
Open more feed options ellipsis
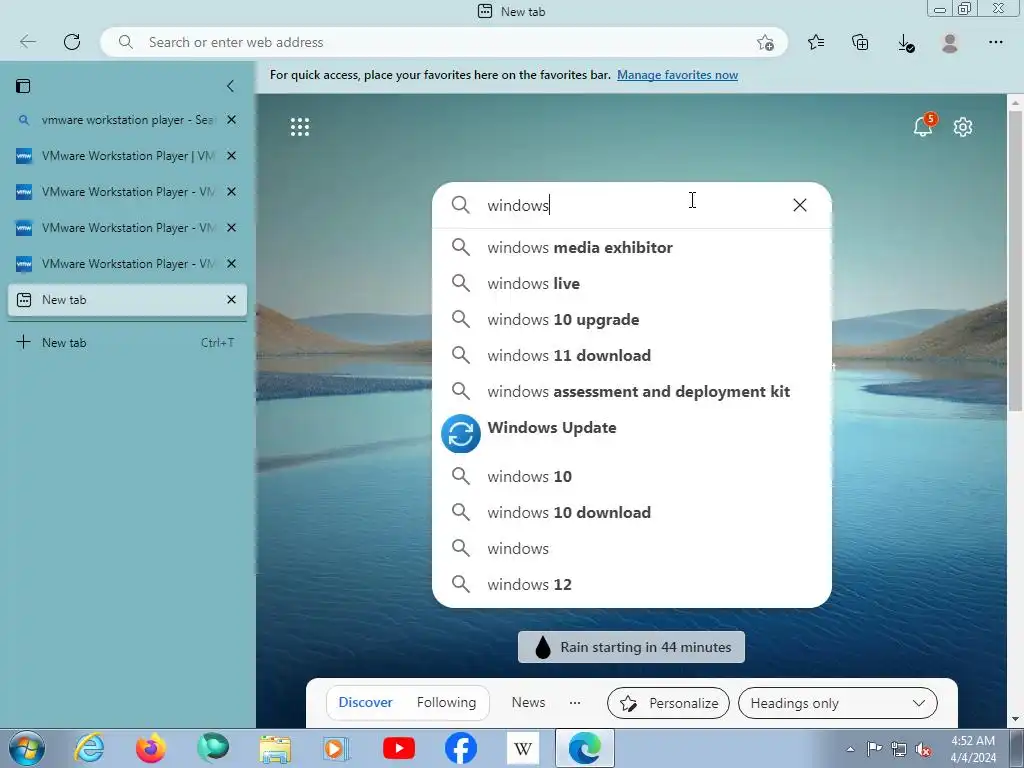pos(575,703)
